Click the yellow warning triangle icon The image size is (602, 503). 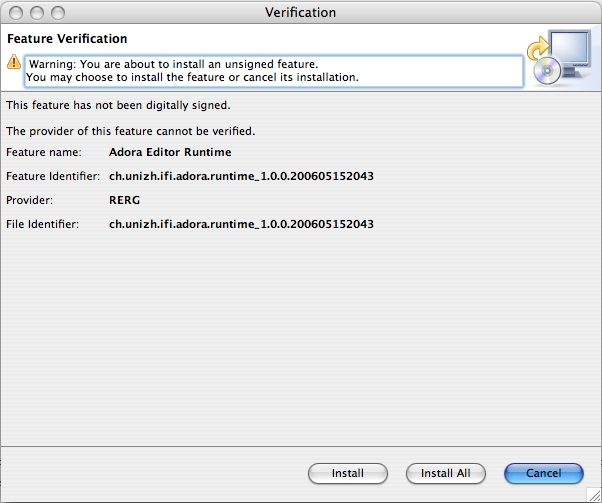(x=13, y=62)
